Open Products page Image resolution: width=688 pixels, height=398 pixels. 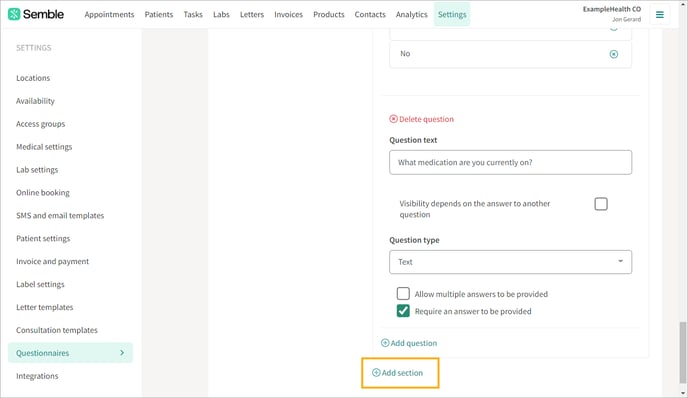[329, 14]
